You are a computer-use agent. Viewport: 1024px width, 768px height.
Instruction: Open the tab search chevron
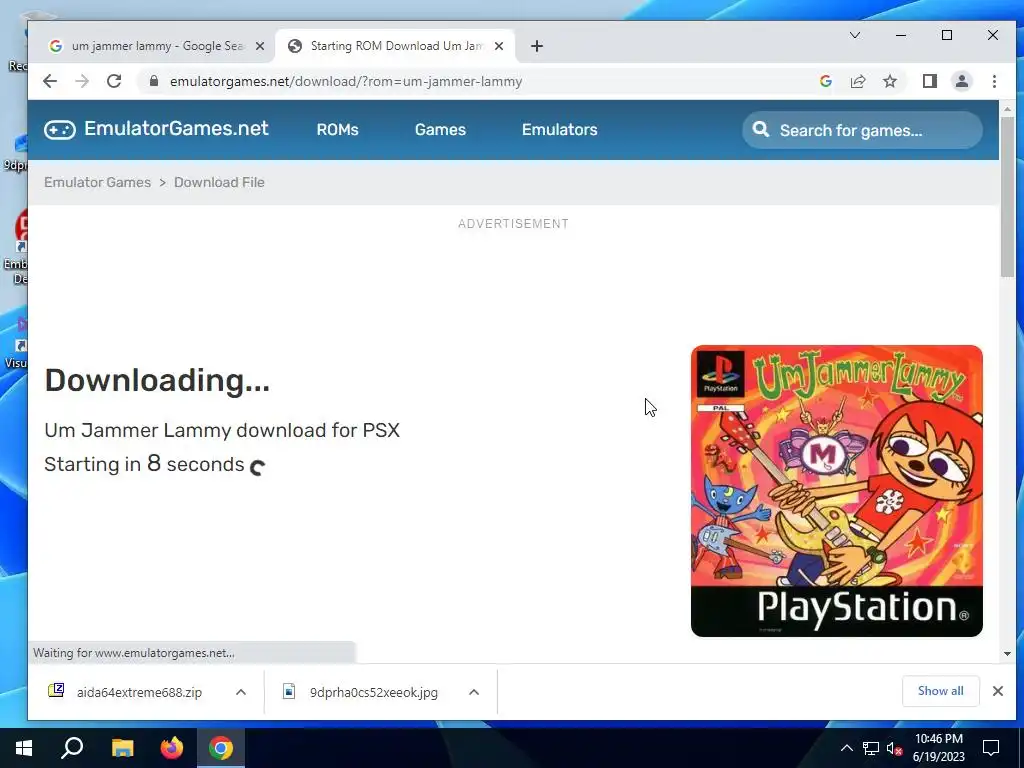pos(854,35)
